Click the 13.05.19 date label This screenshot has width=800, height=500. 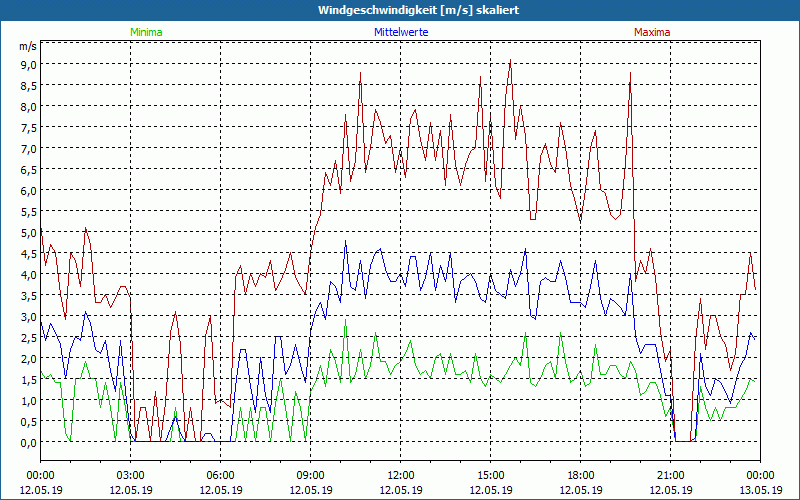pos(760,490)
